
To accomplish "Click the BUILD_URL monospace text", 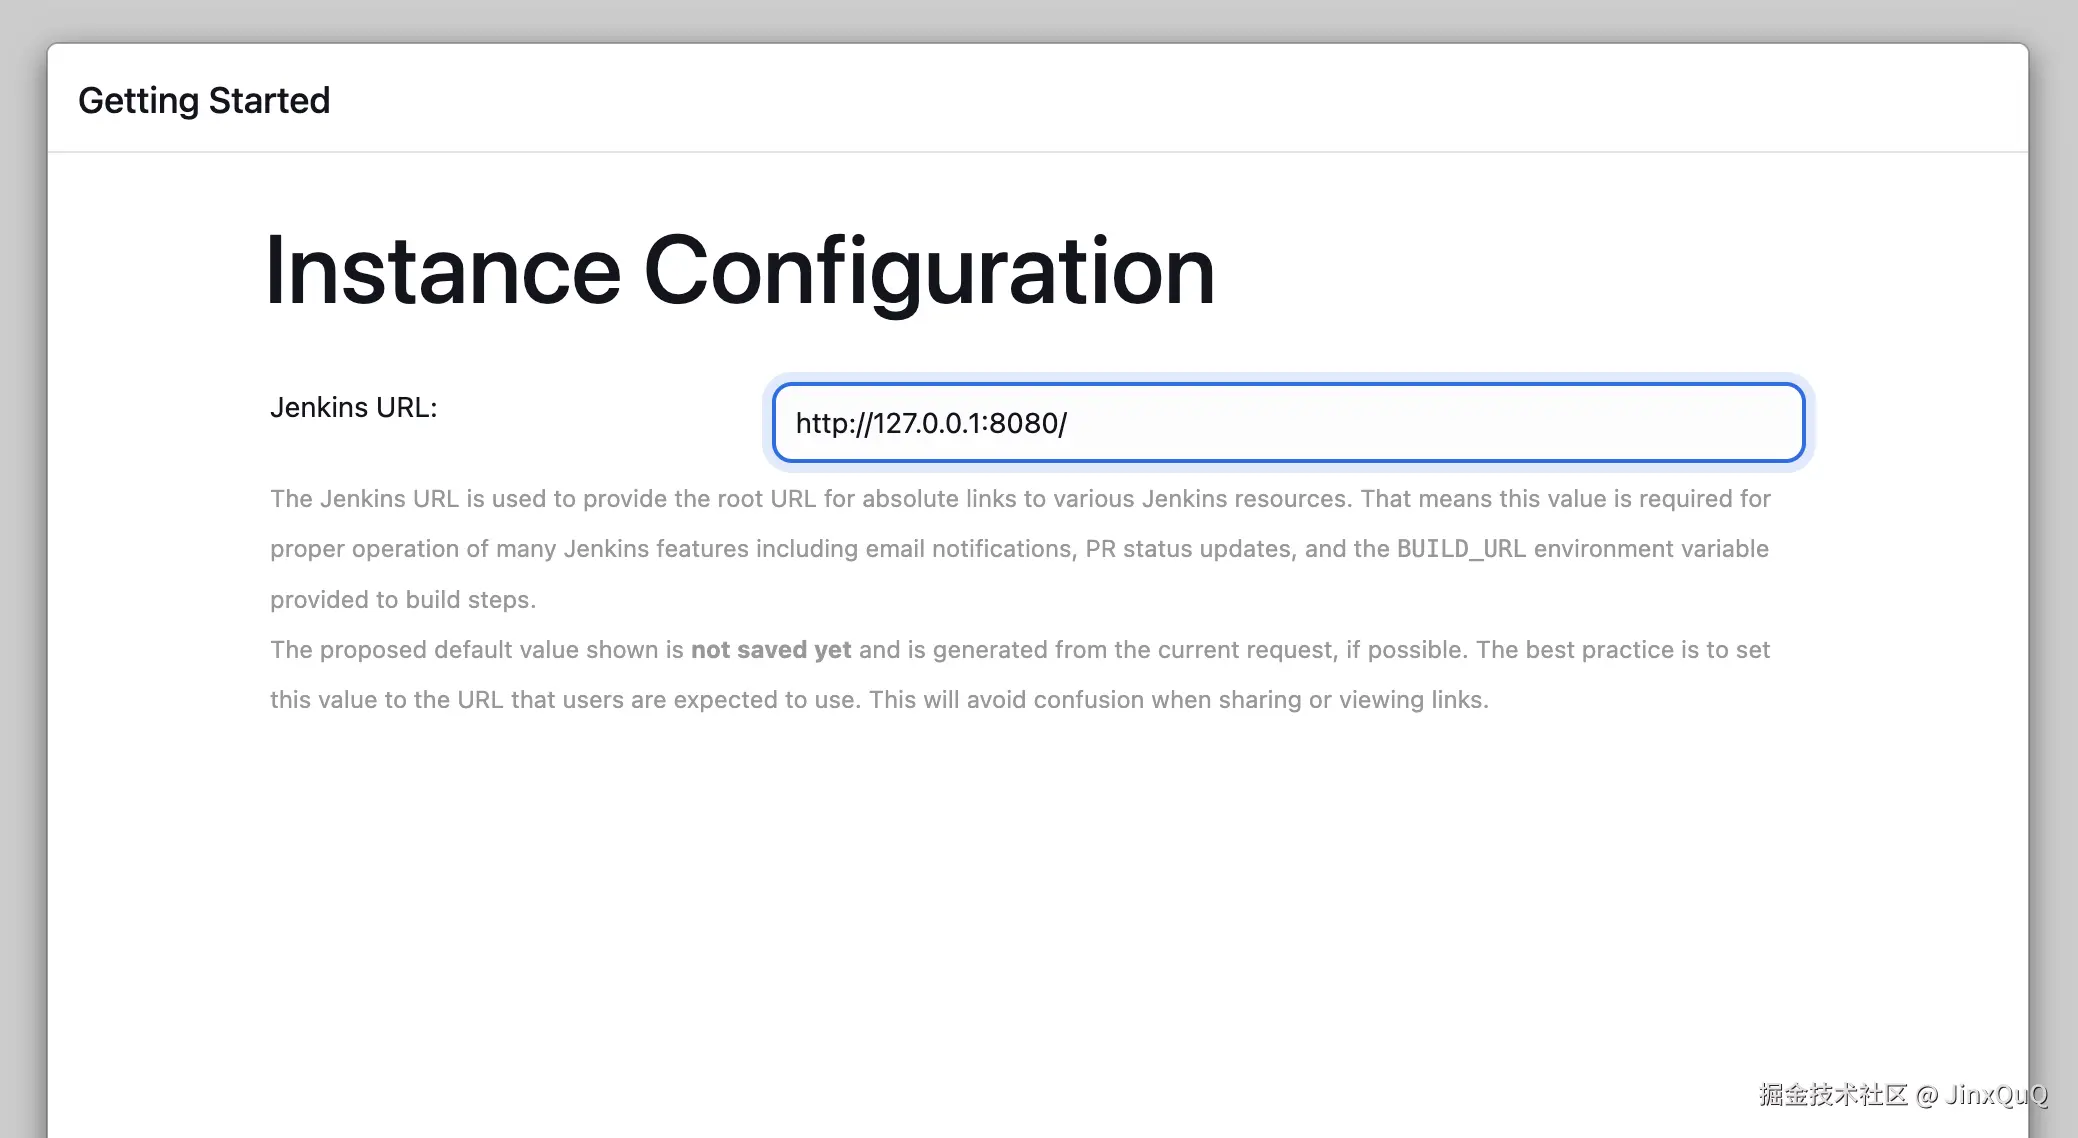I will 1461,549.
